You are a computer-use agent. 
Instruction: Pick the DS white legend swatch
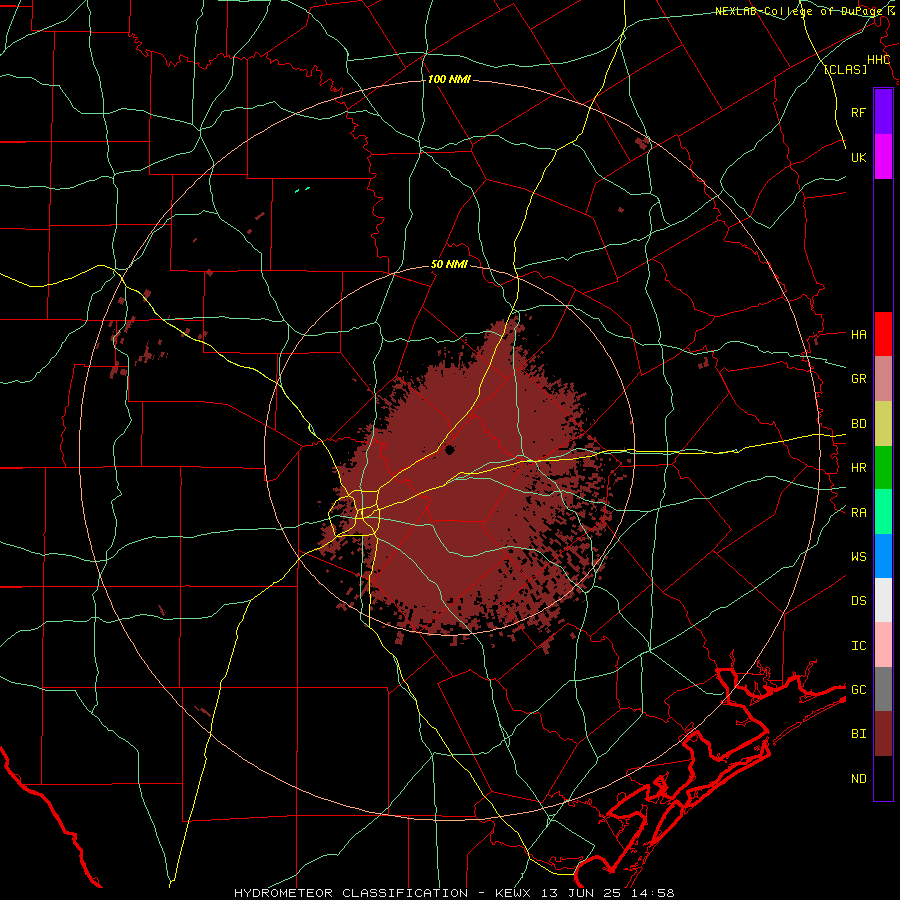click(883, 600)
